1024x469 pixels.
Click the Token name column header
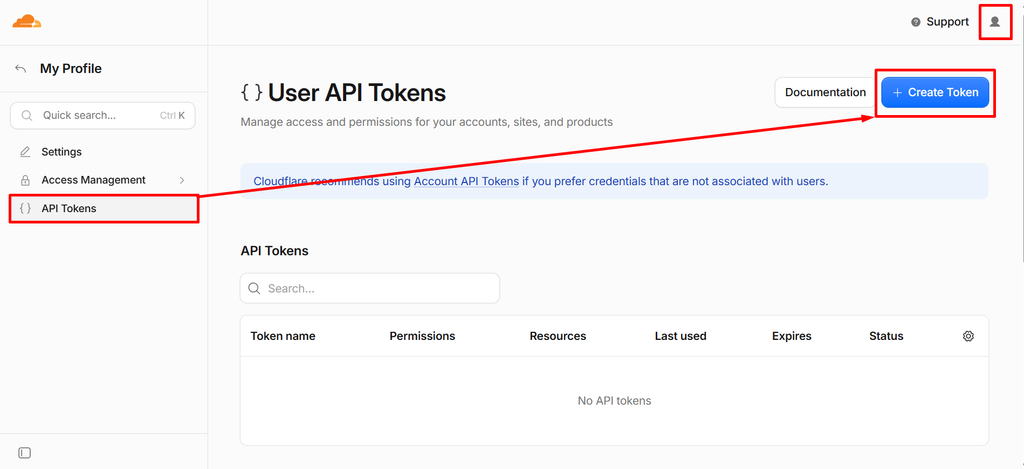coord(283,336)
